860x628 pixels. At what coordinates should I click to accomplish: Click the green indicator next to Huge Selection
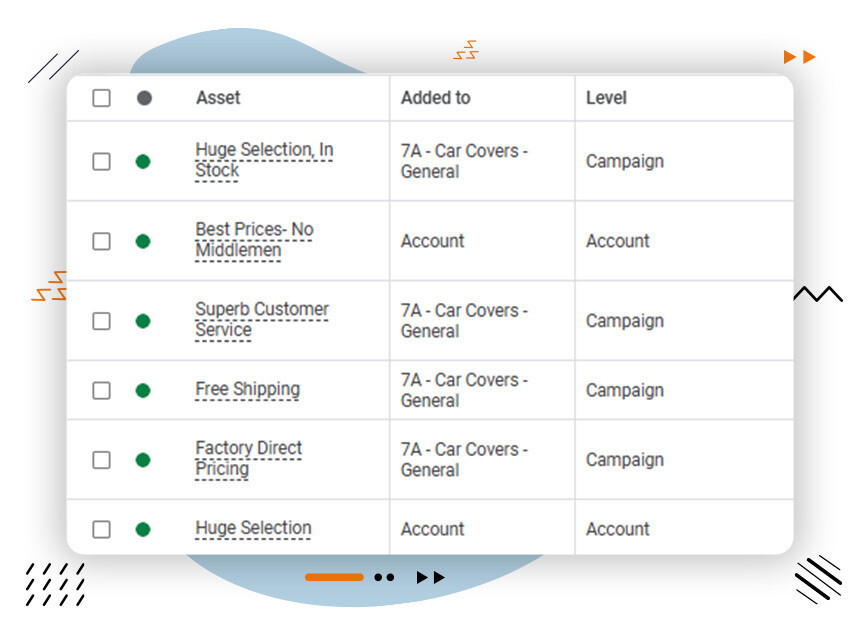point(143,529)
